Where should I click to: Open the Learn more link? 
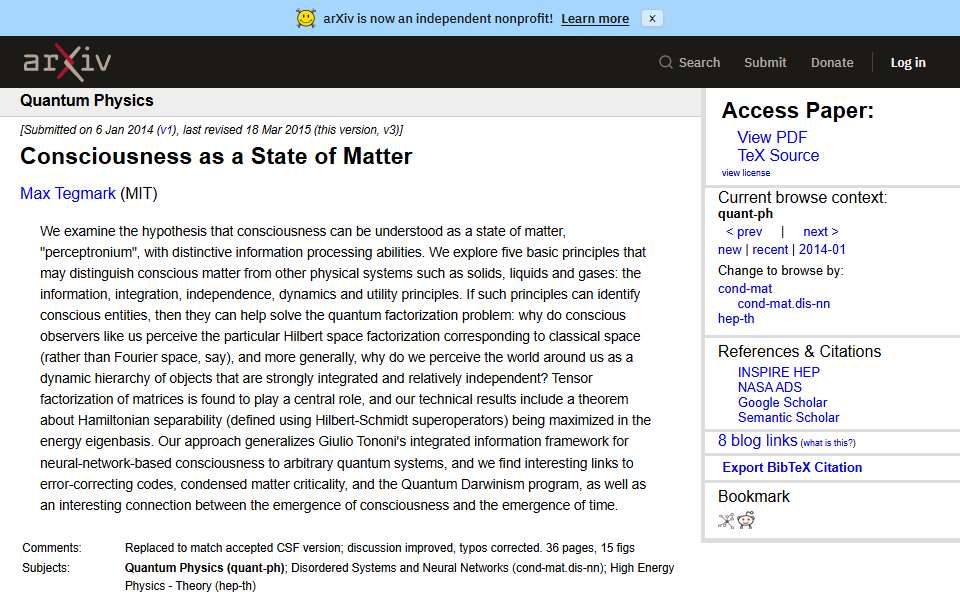[x=594, y=18]
